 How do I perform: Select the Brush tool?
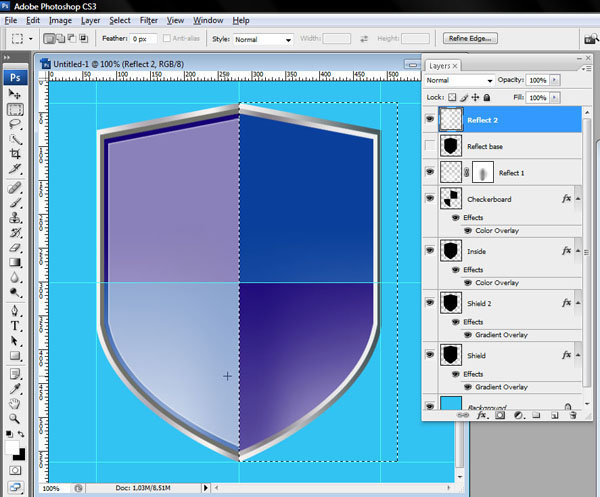click(x=15, y=203)
